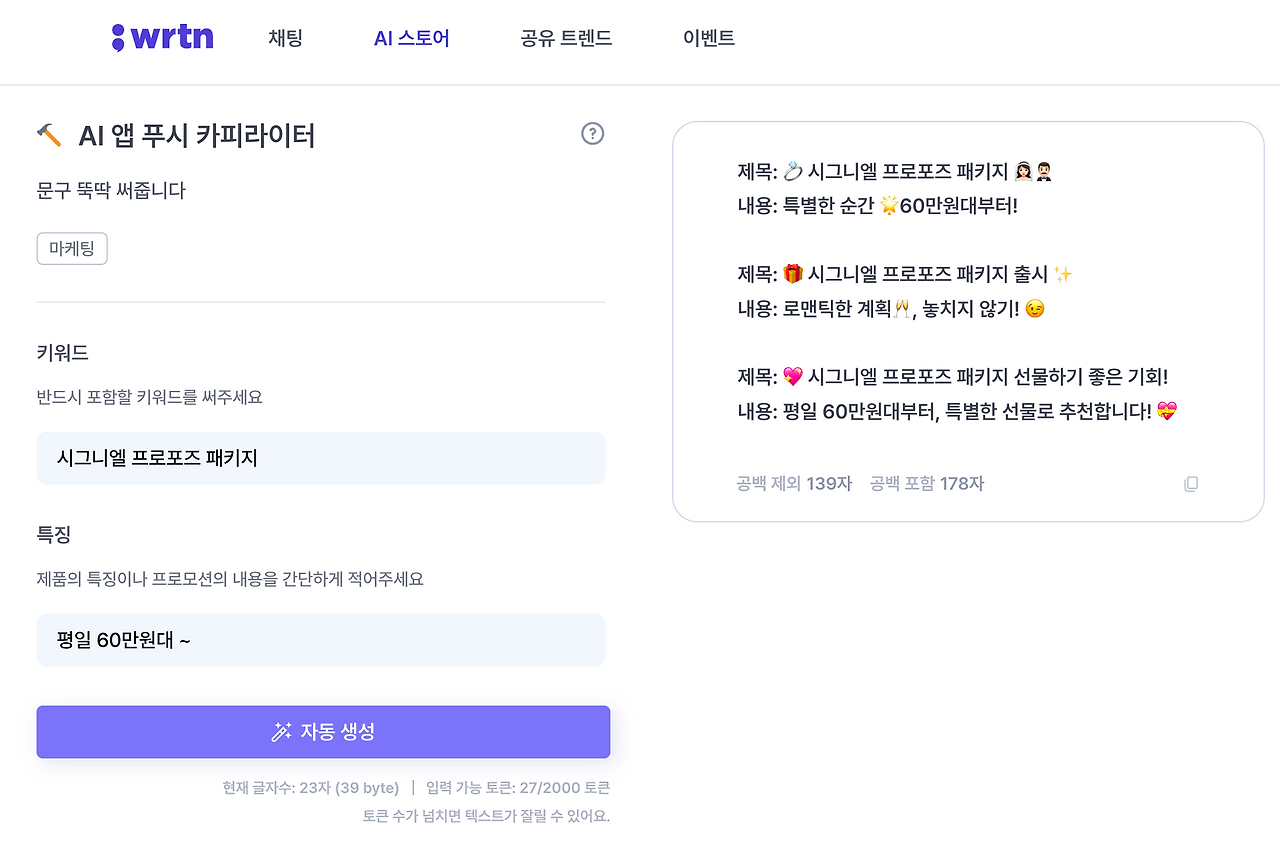Click the 특징 input containing 평일 60만원대
The image size is (1280, 856).
(x=320, y=639)
